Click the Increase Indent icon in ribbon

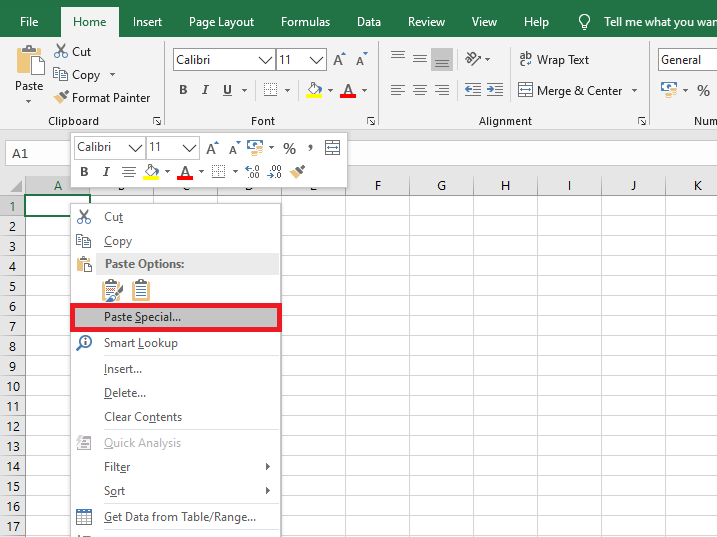pyautogui.click(x=495, y=90)
